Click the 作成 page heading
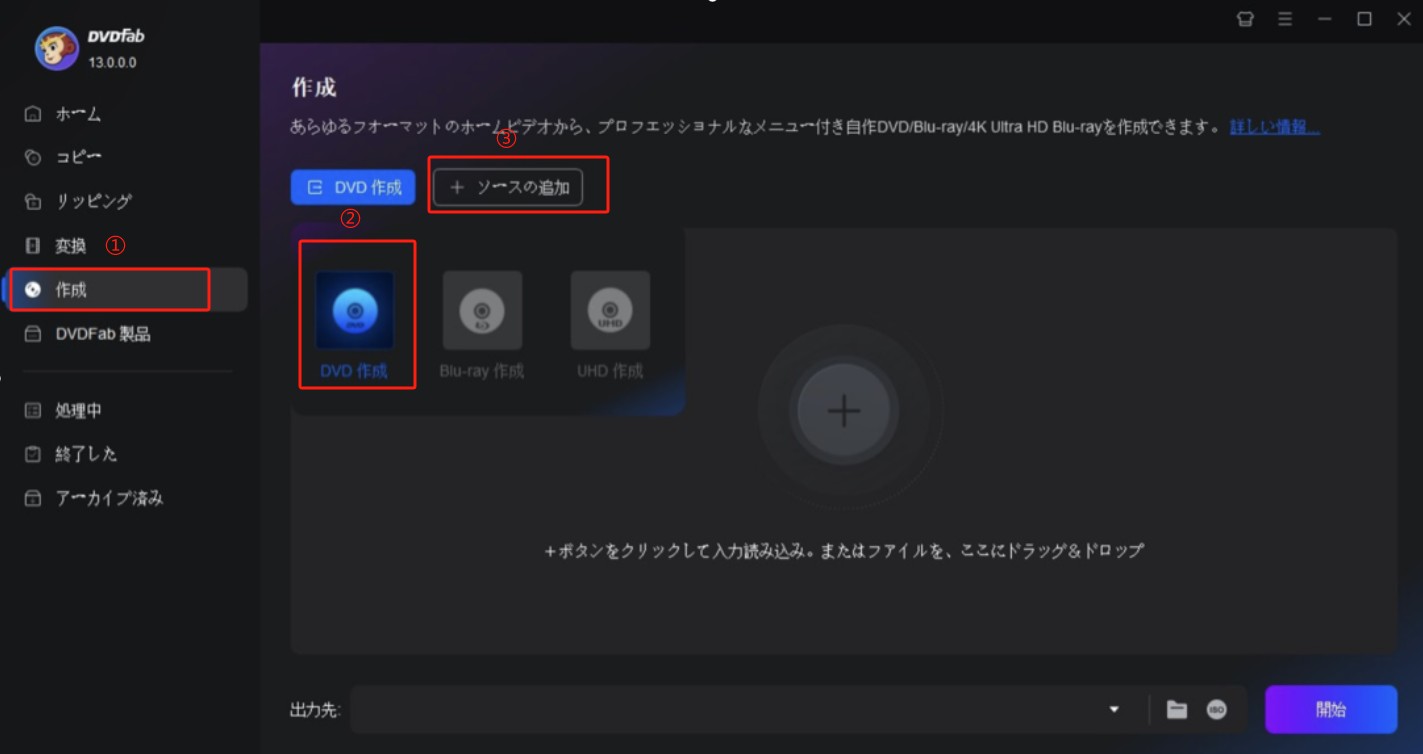This screenshot has height=754, width=1423. pyautogui.click(x=314, y=87)
